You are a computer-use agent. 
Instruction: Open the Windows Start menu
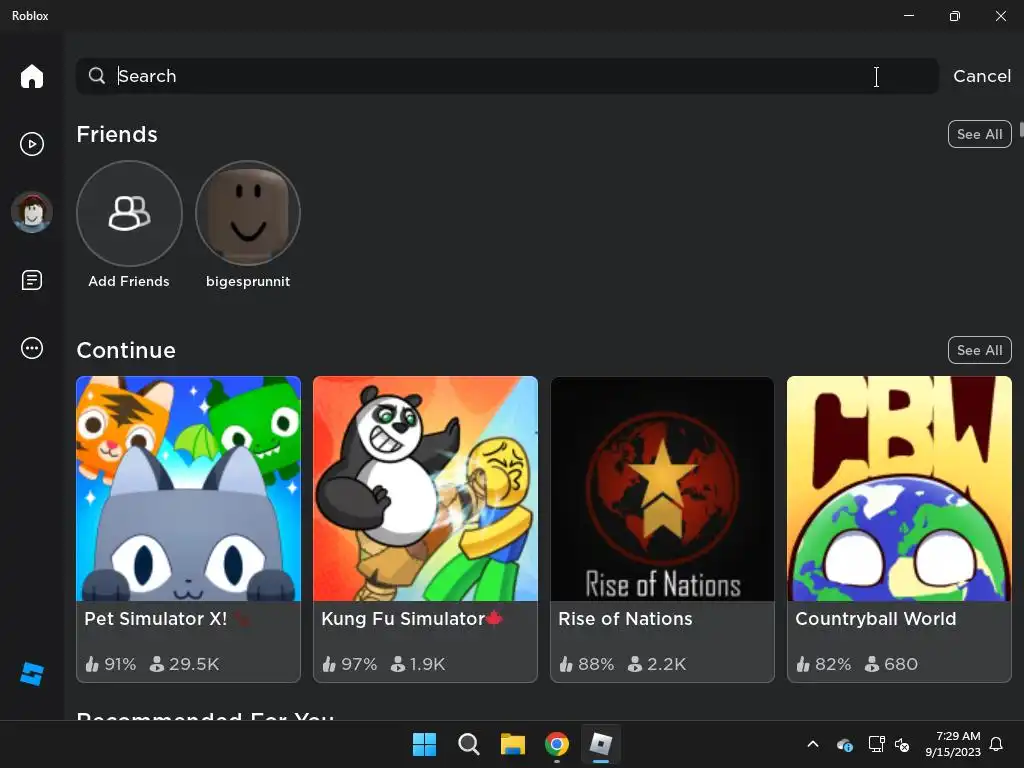(424, 744)
